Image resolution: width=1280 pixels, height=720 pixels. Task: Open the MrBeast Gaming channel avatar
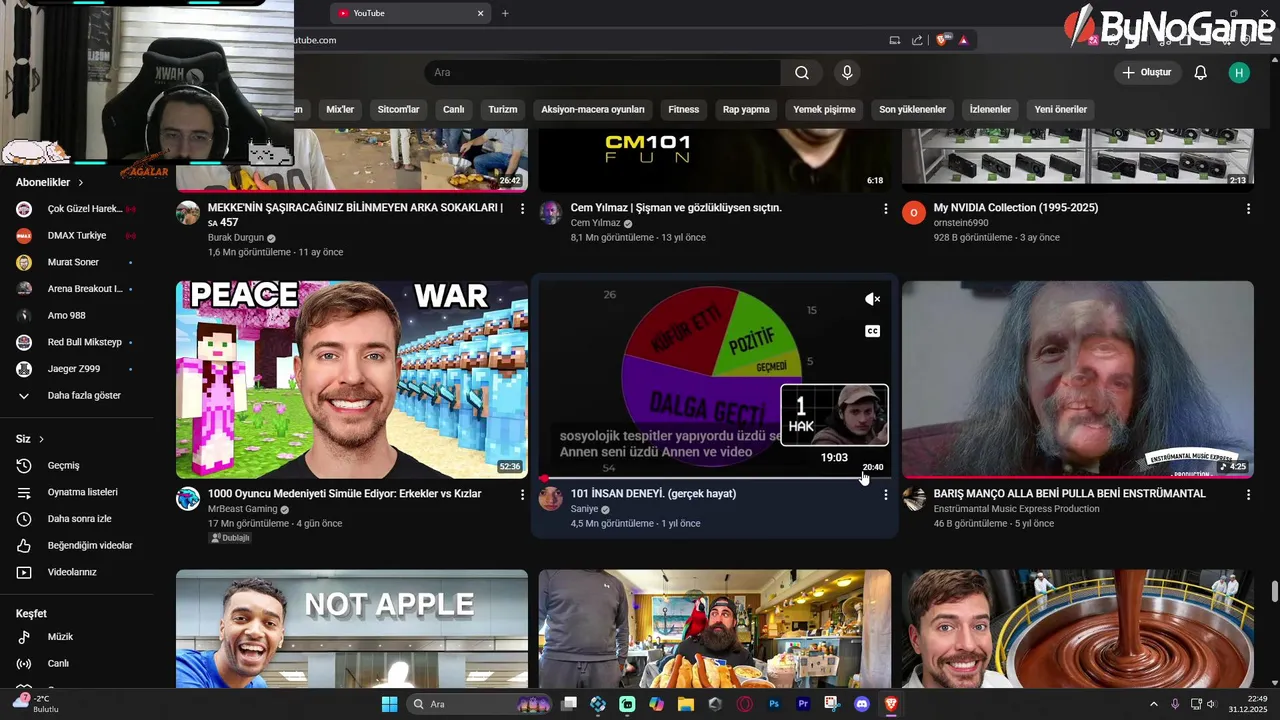[x=188, y=499]
